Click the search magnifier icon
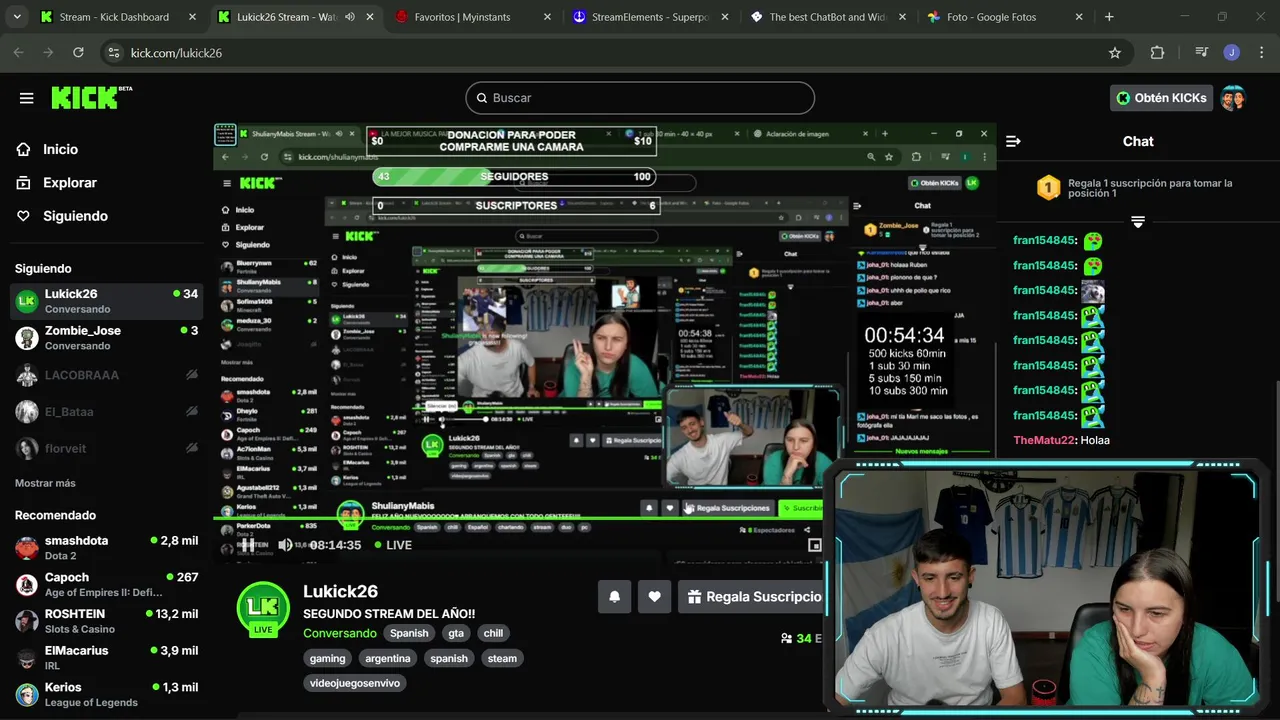1280x720 pixels. coord(482,98)
